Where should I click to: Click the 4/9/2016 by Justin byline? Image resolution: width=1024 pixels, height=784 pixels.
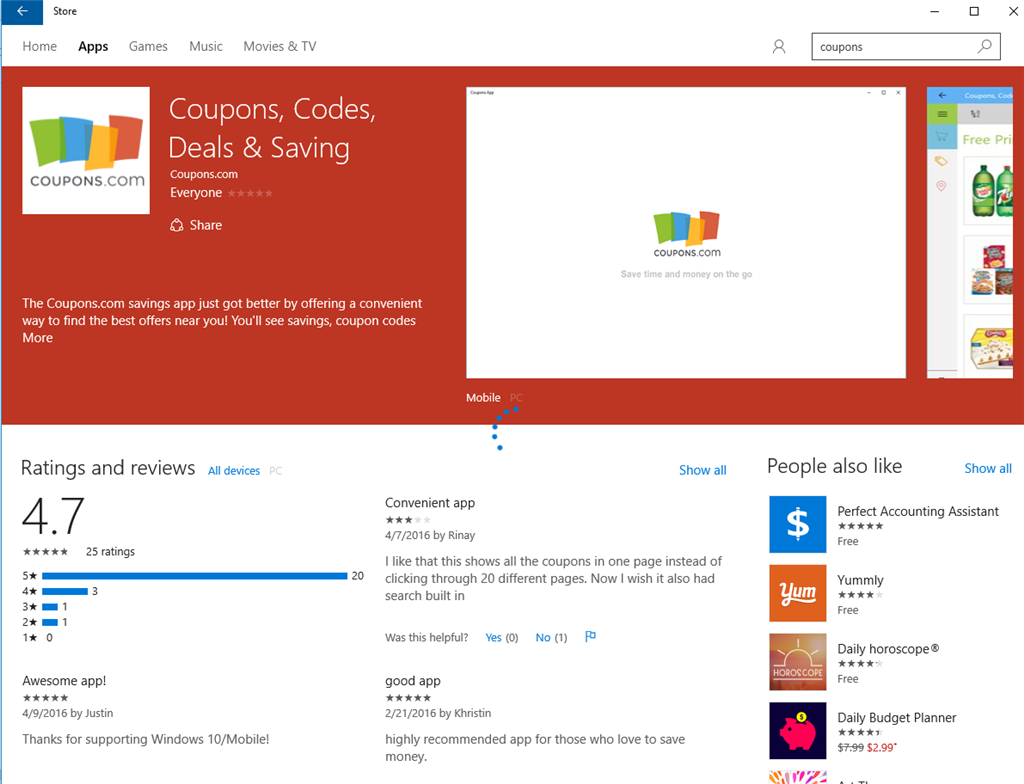click(x=67, y=713)
